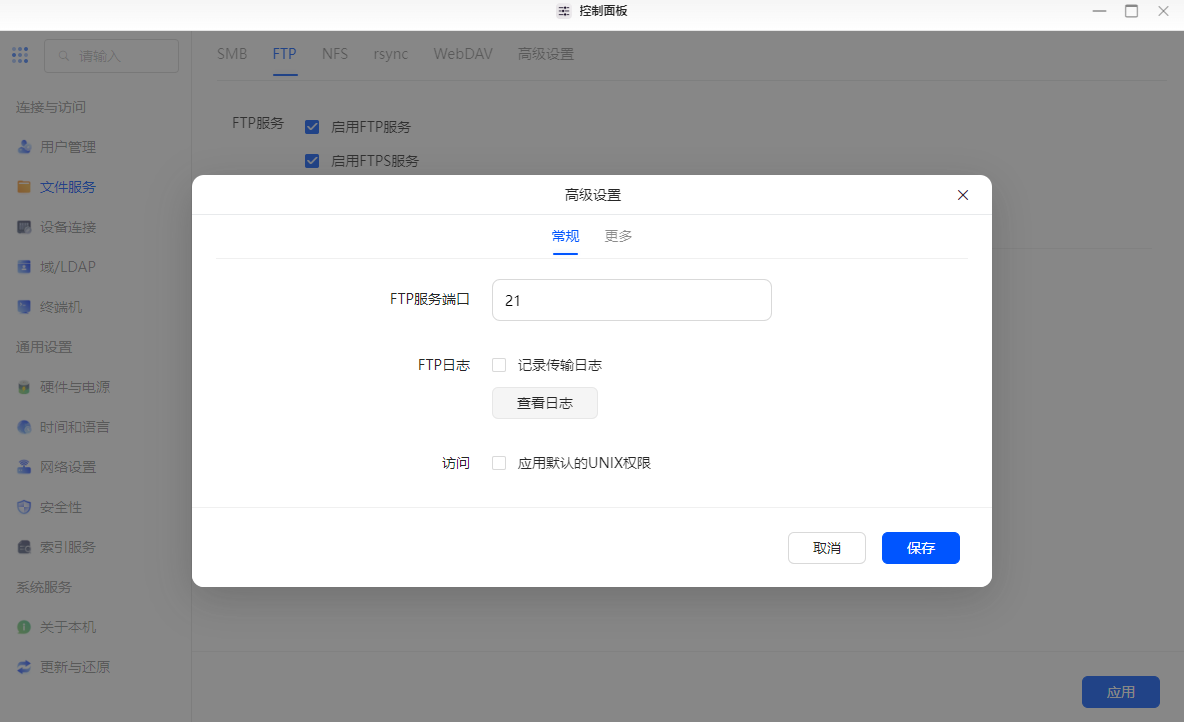The image size is (1184, 722).
Task: Click the 记录传输日志 label text
Action: click(560, 366)
